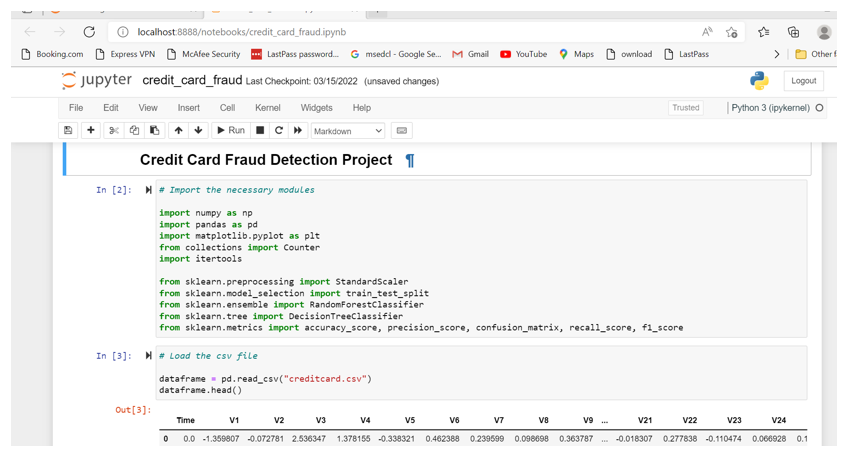The width and height of the screenshot is (855, 465).
Task: Click the heading anchor pilcrow link
Action: (410, 160)
